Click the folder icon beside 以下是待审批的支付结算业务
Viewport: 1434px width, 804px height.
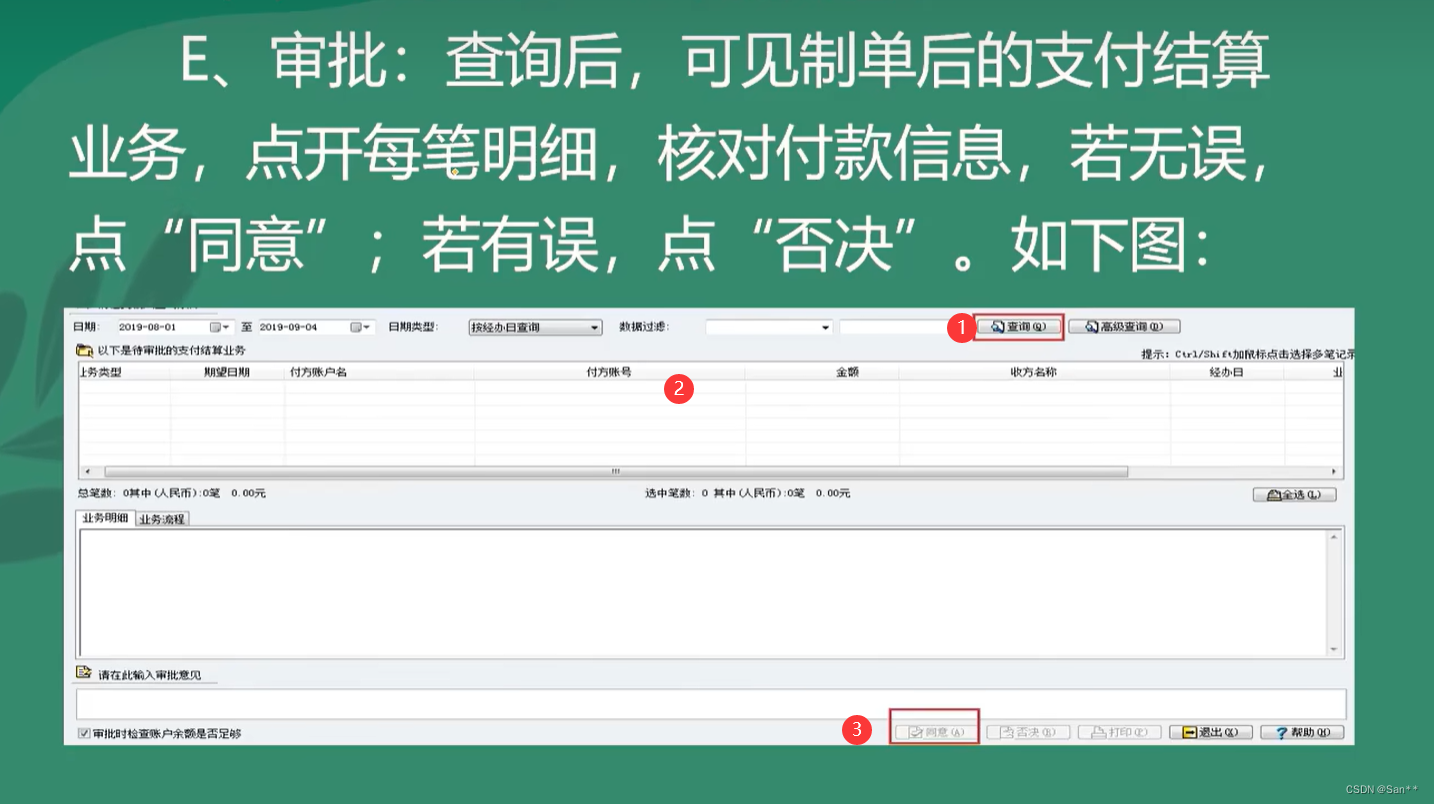(x=84, y=350)
